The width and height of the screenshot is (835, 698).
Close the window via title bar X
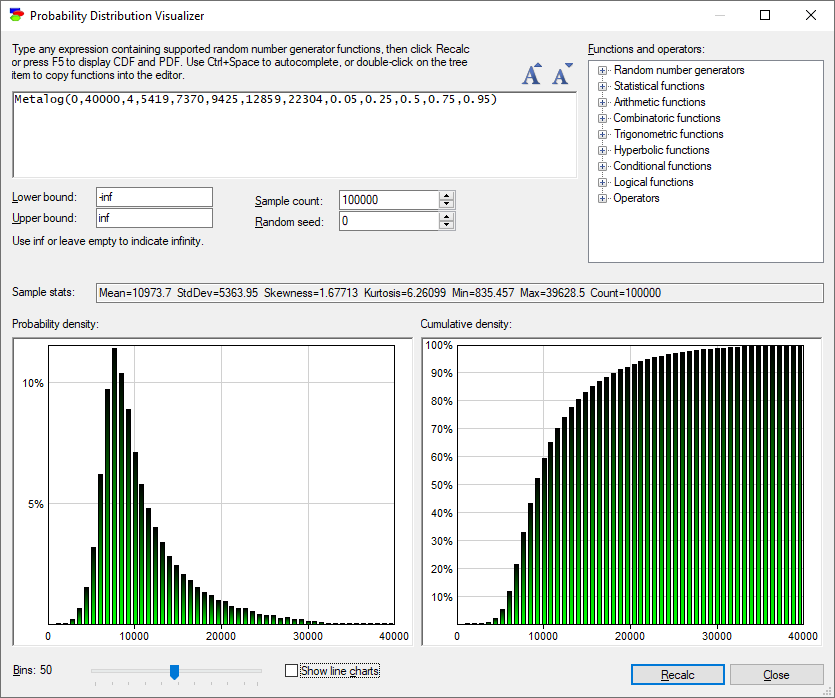coord(811,15)
